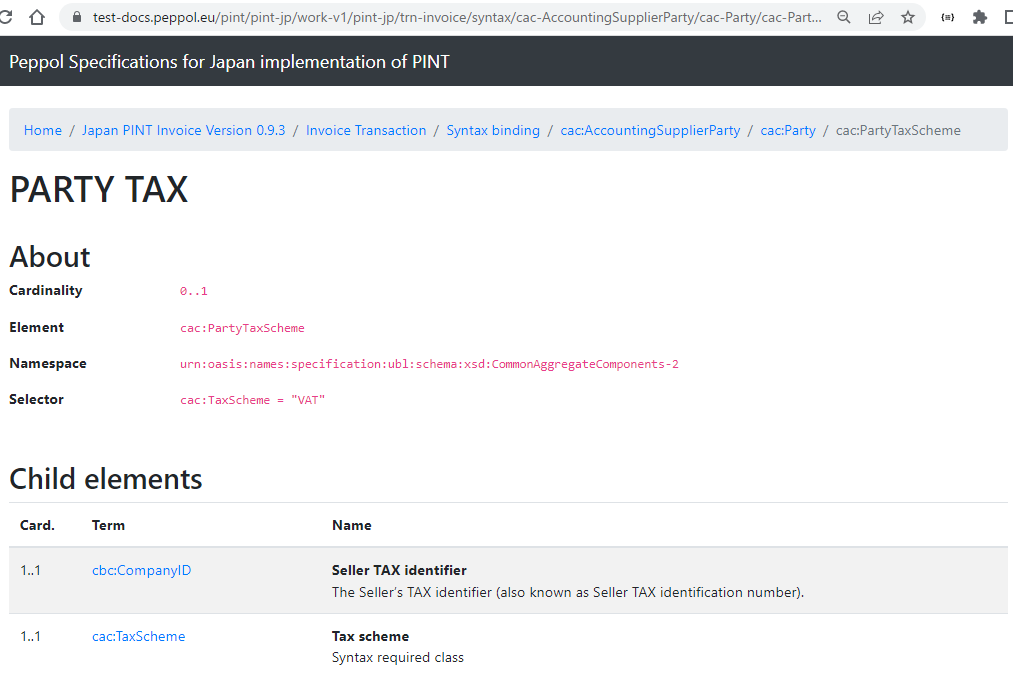Click the padlock site info icon
Screen dimensions: 1013x682
click(77, 17)
